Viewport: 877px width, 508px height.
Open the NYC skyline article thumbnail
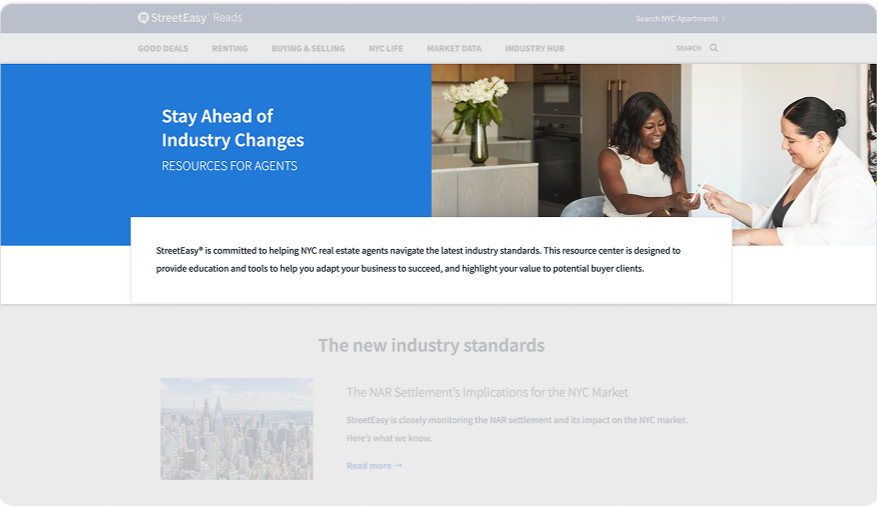237,429
